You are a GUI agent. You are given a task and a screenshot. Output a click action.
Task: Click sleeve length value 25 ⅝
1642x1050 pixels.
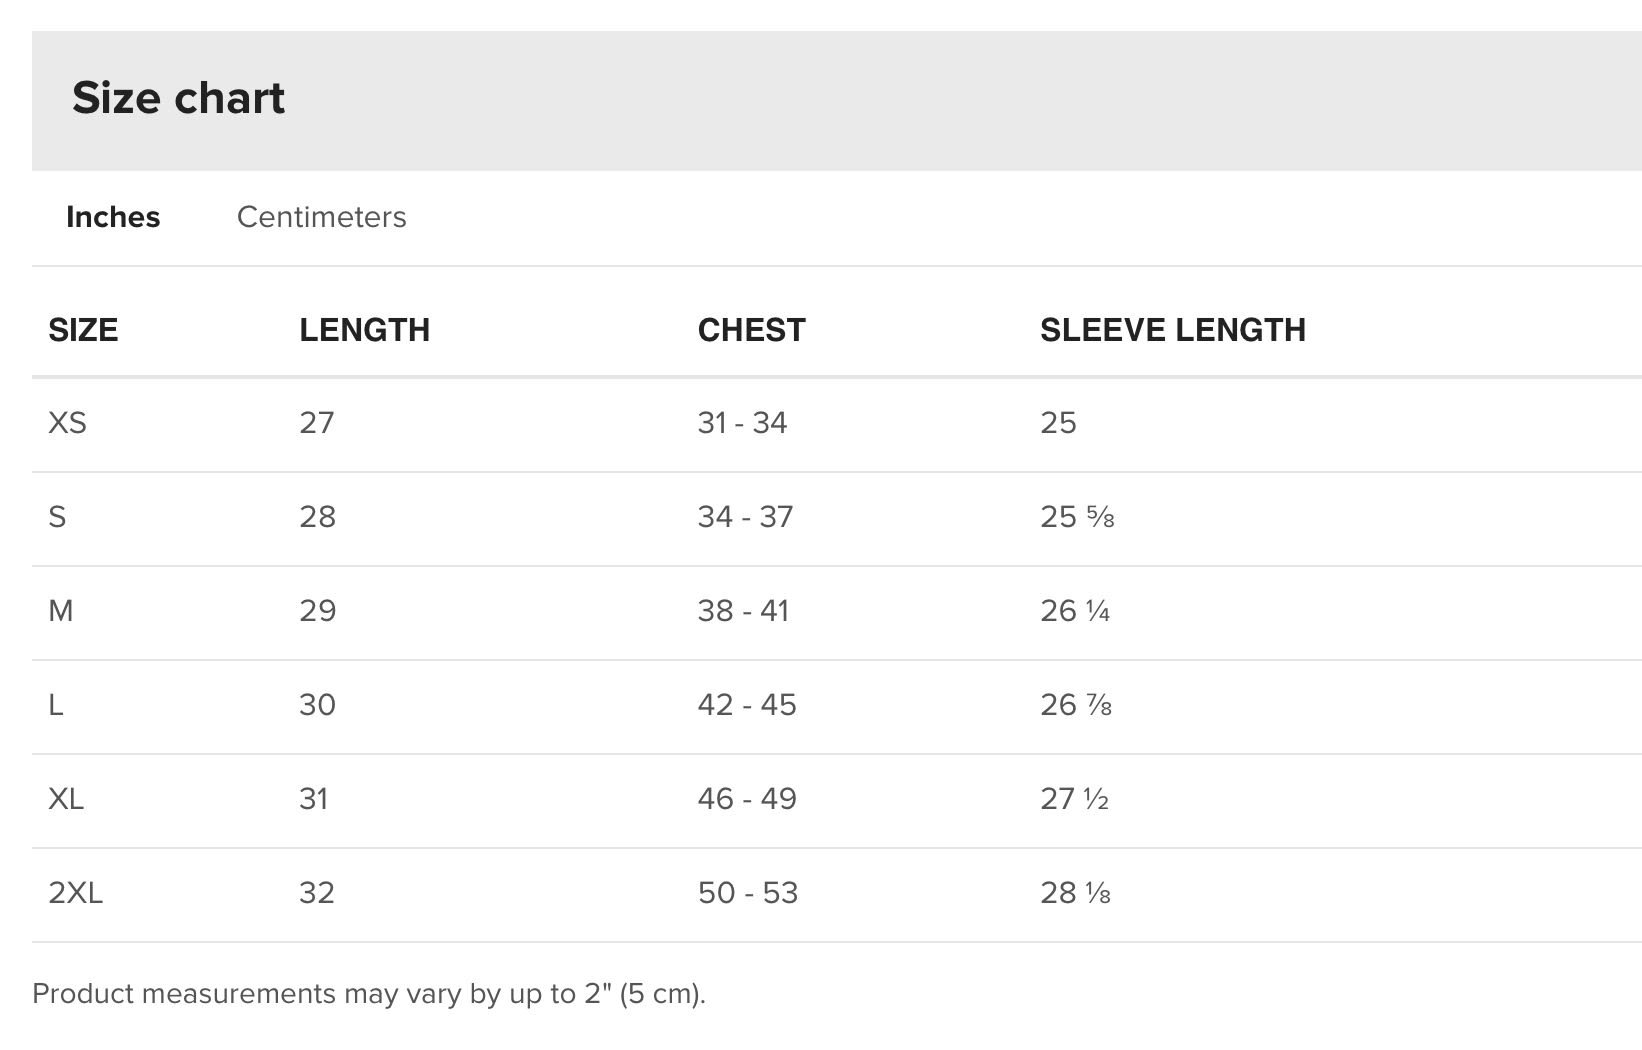click(1077, 517)
